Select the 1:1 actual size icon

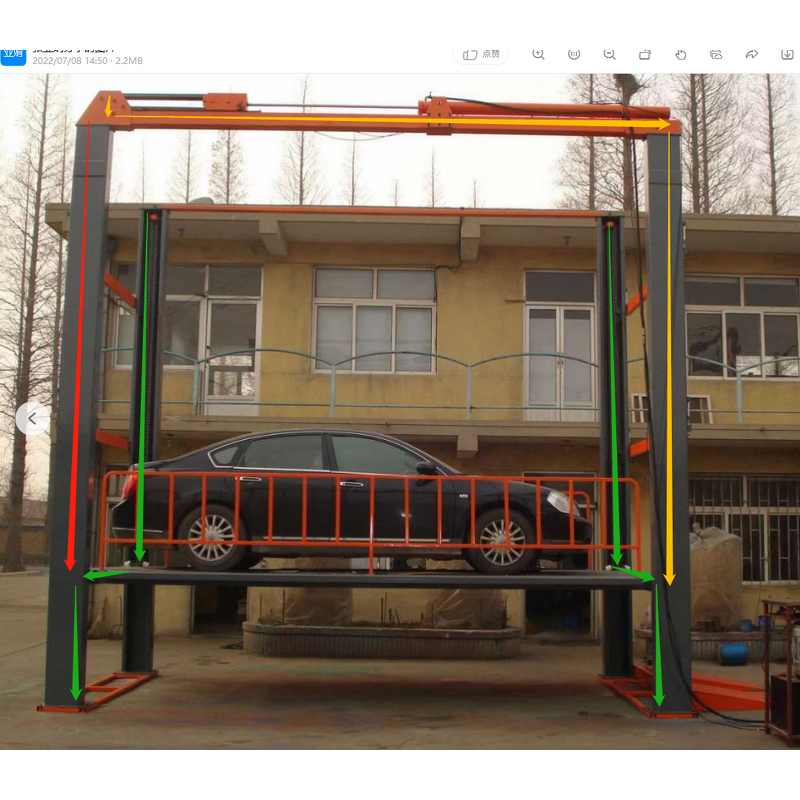[x=575, y=55]
